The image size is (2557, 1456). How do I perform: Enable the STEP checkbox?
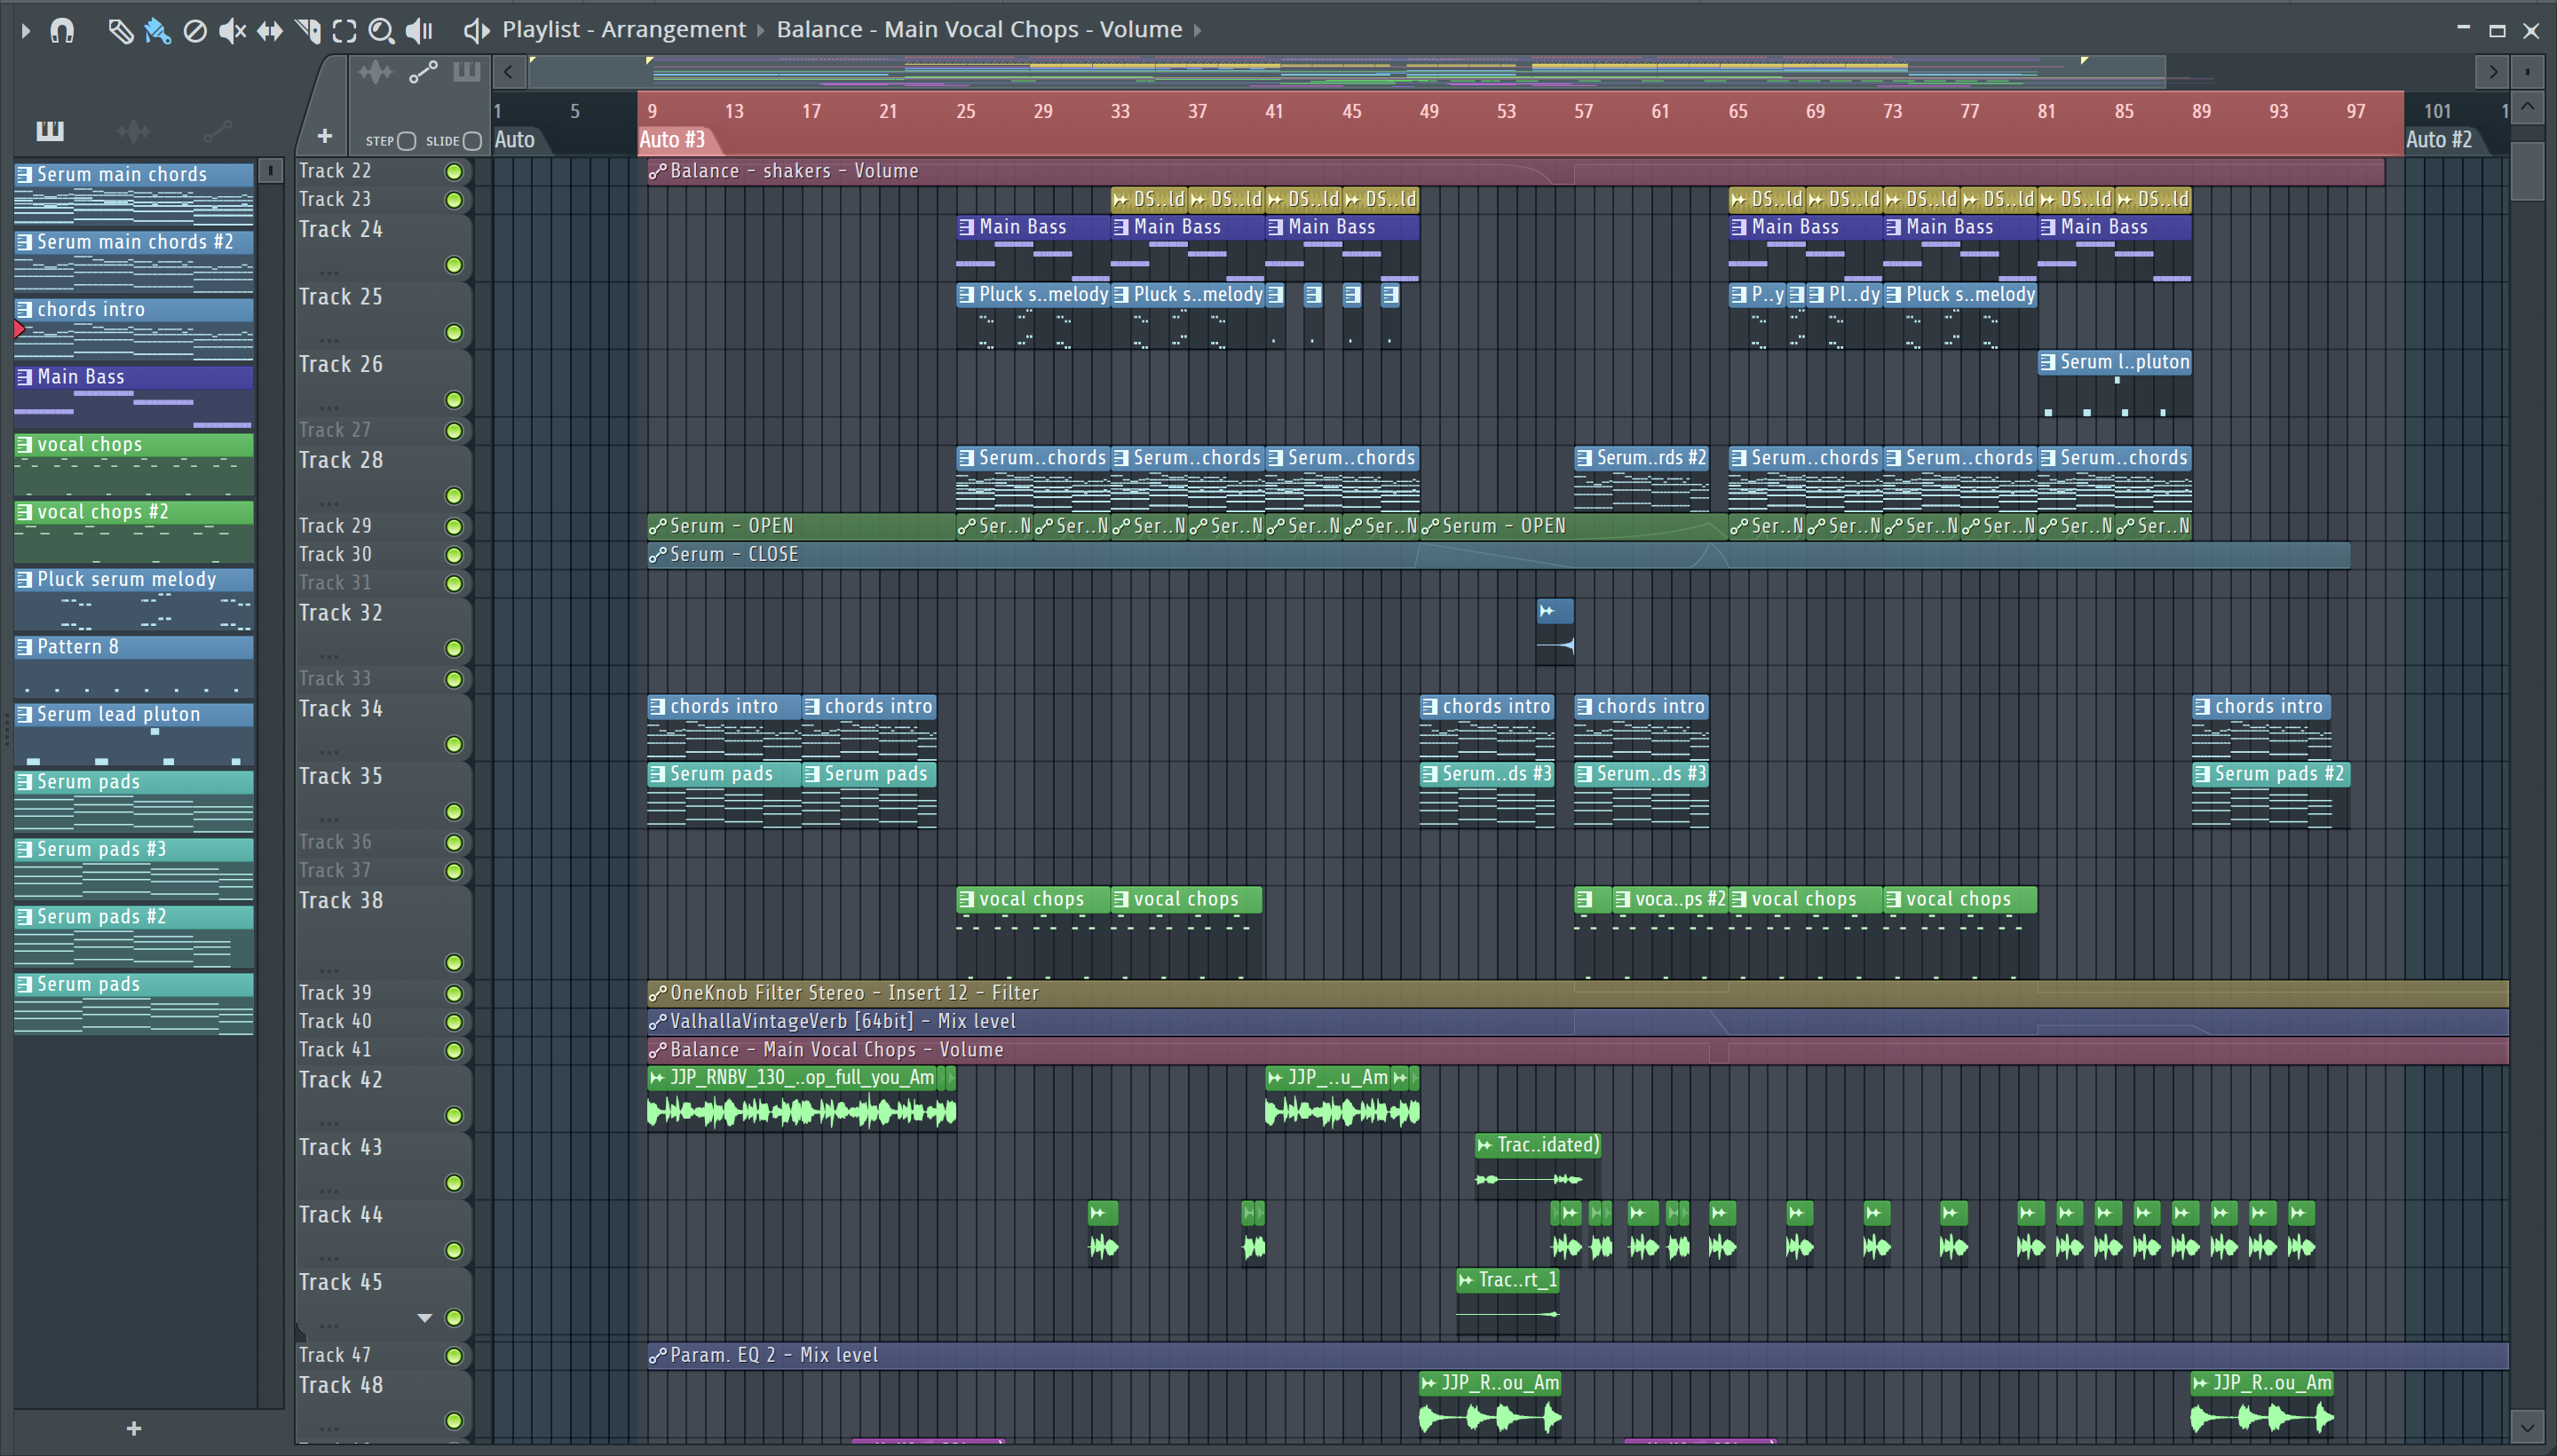[x=406, y=141]
